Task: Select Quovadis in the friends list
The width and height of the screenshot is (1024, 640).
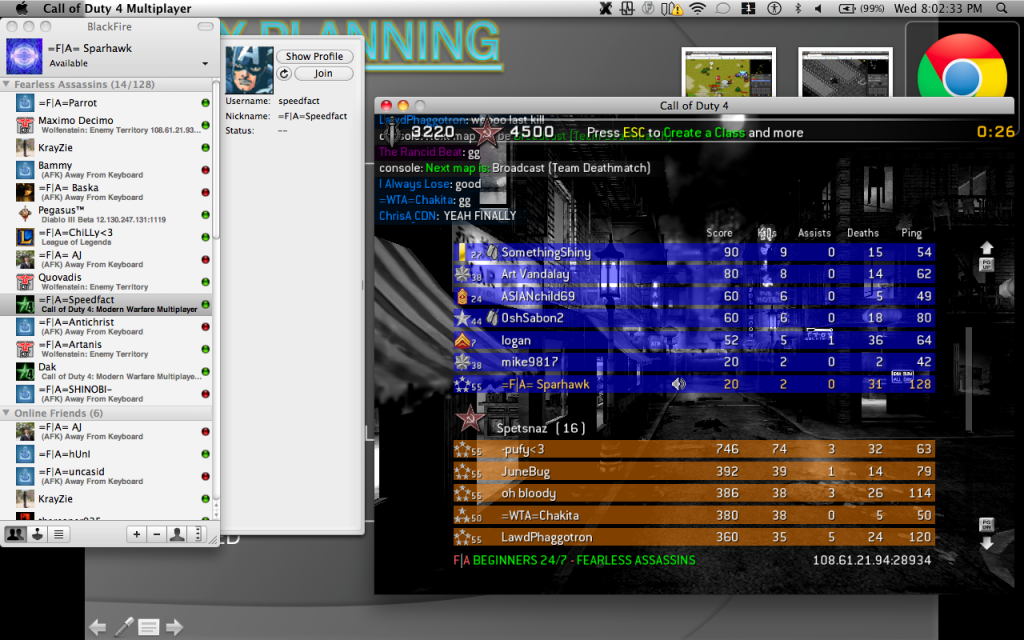Action: (106, 281)
